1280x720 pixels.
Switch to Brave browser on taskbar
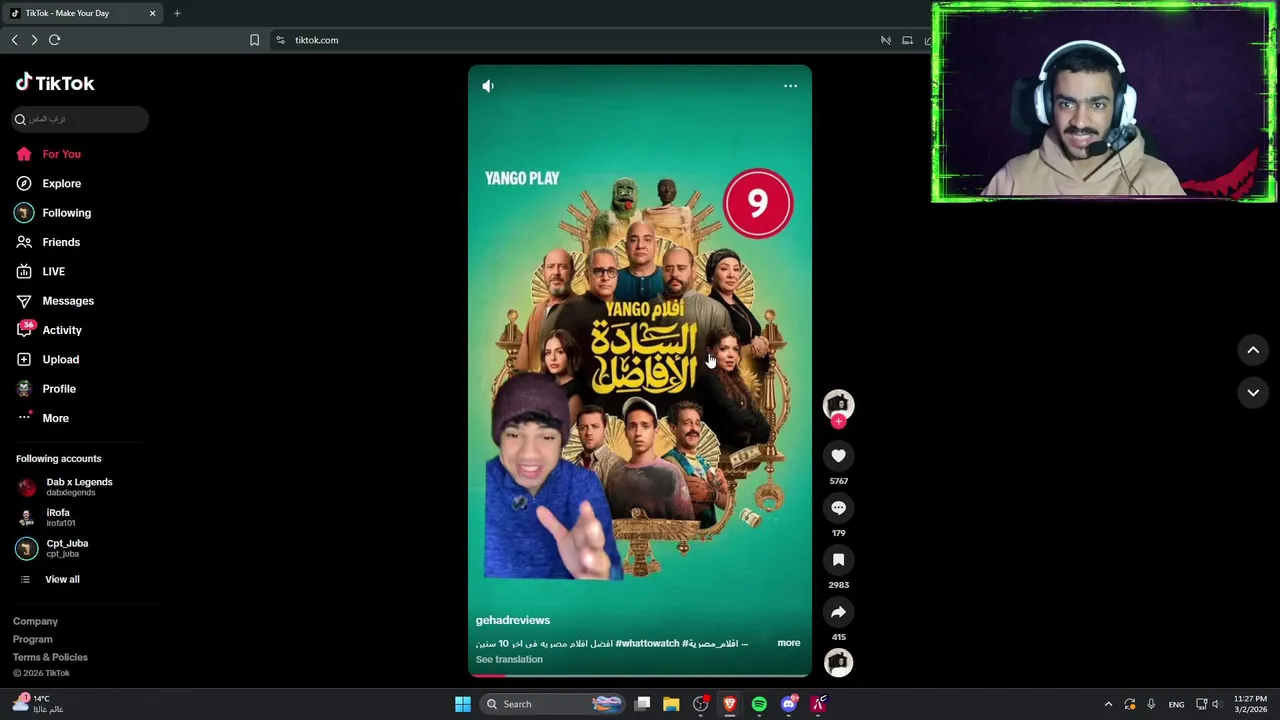tap(730, 704)
